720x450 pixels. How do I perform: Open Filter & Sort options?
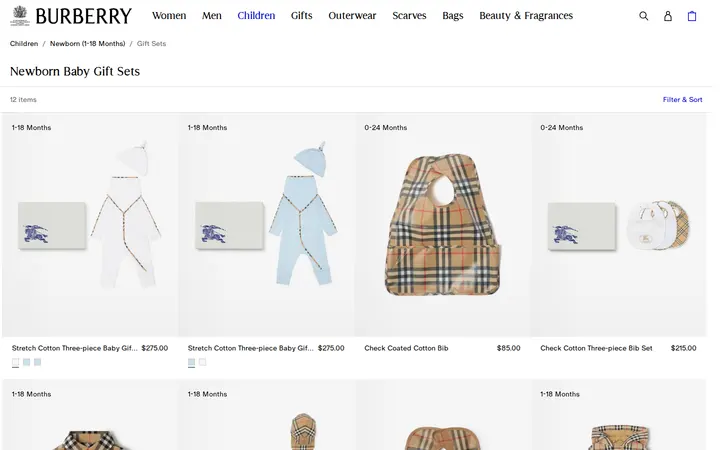(x=682, y=100)
